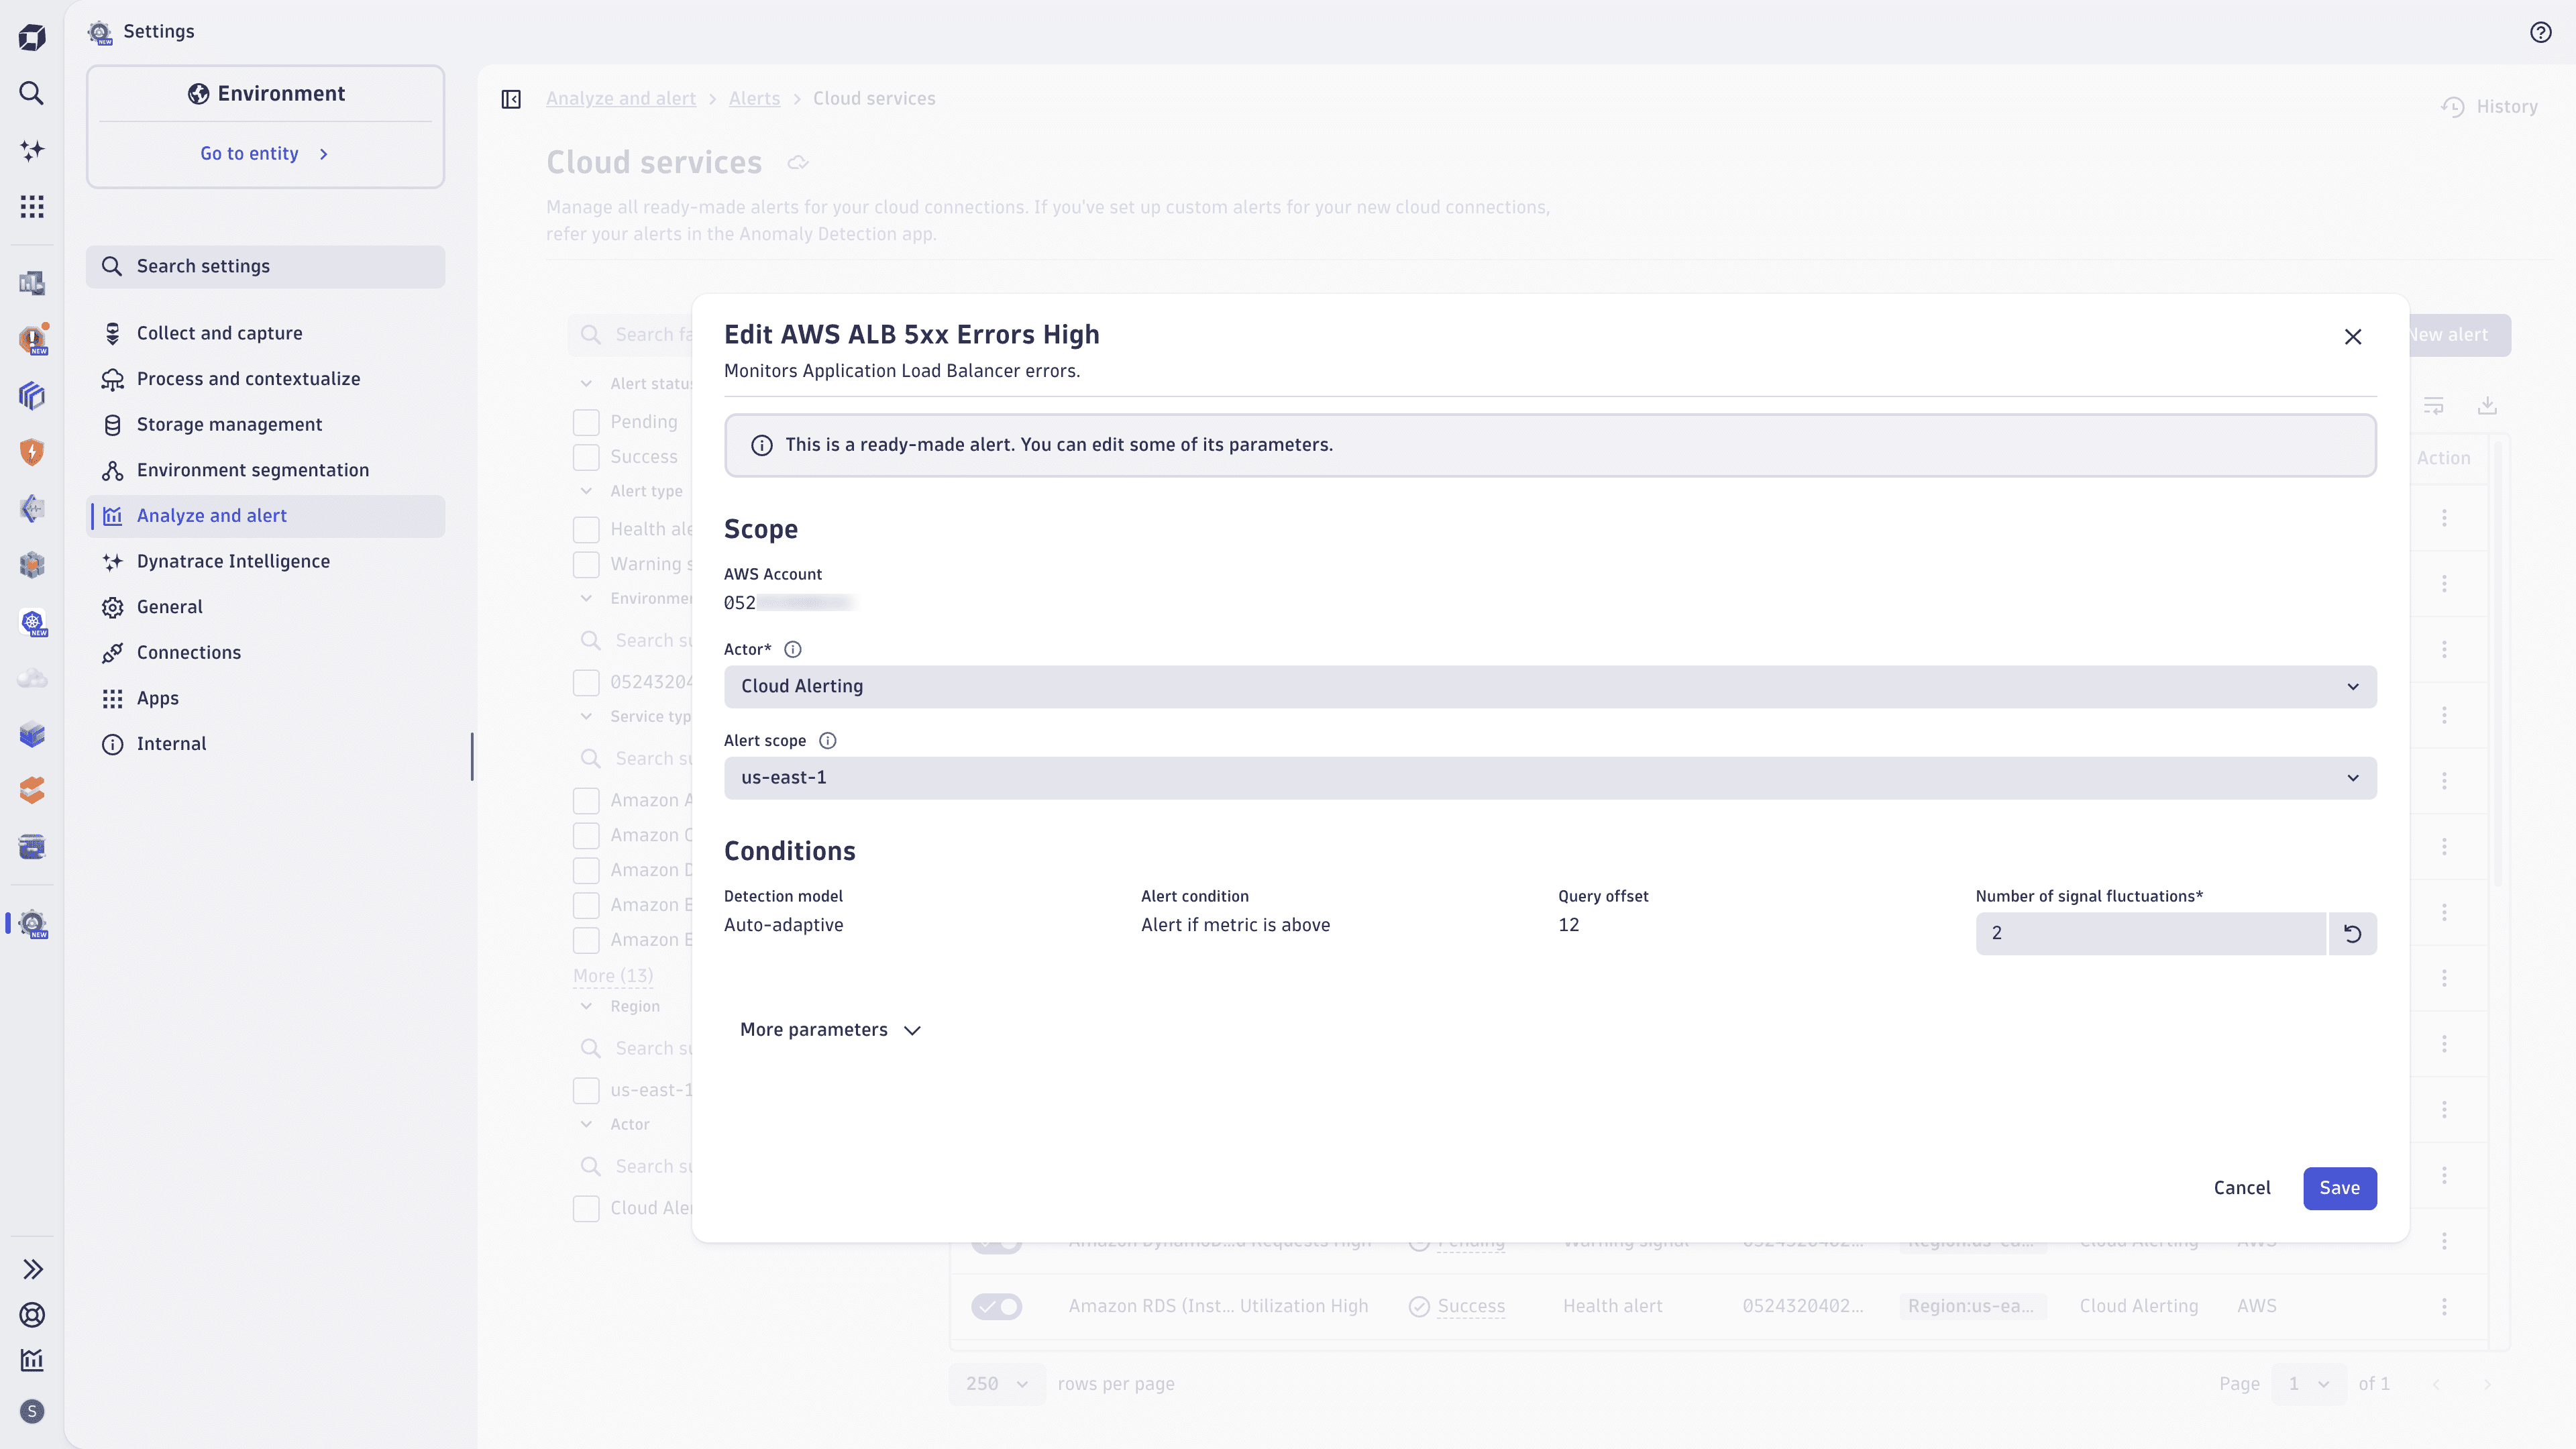Click the Alert scope info icon
The width and height of the screenshot is (2576, 1449).
click(x=827, y=740)
